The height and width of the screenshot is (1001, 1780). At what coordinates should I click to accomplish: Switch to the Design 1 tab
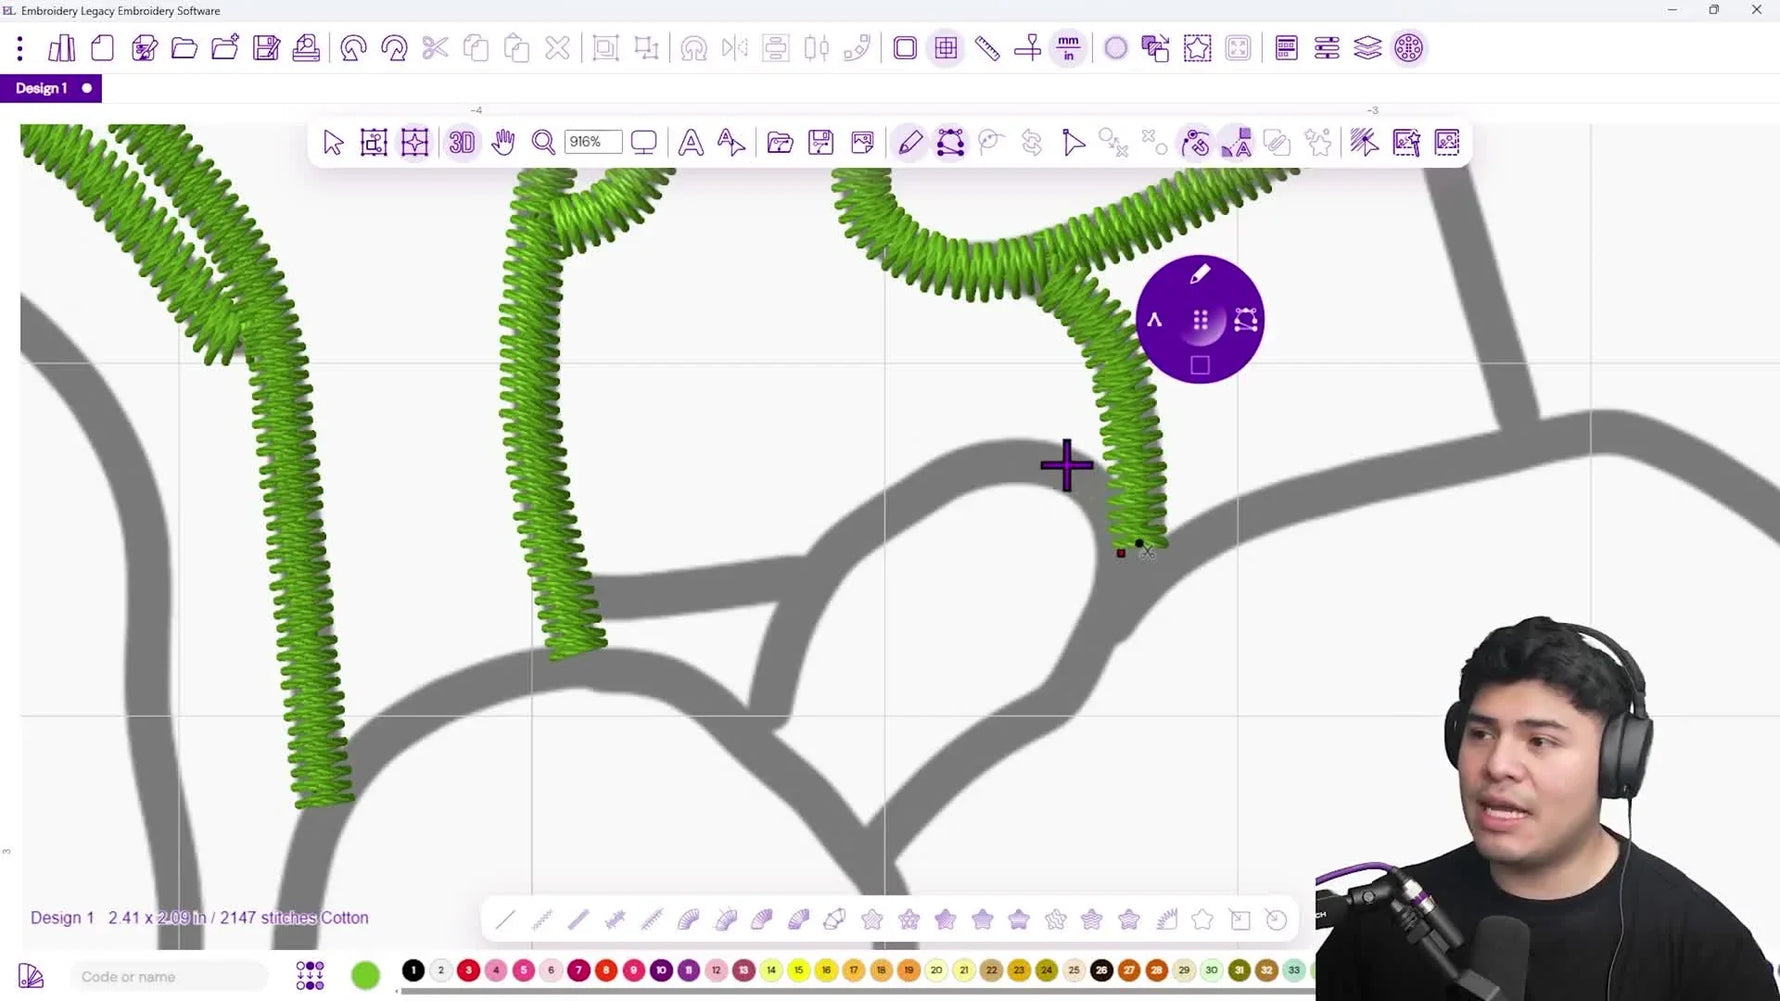42,88
